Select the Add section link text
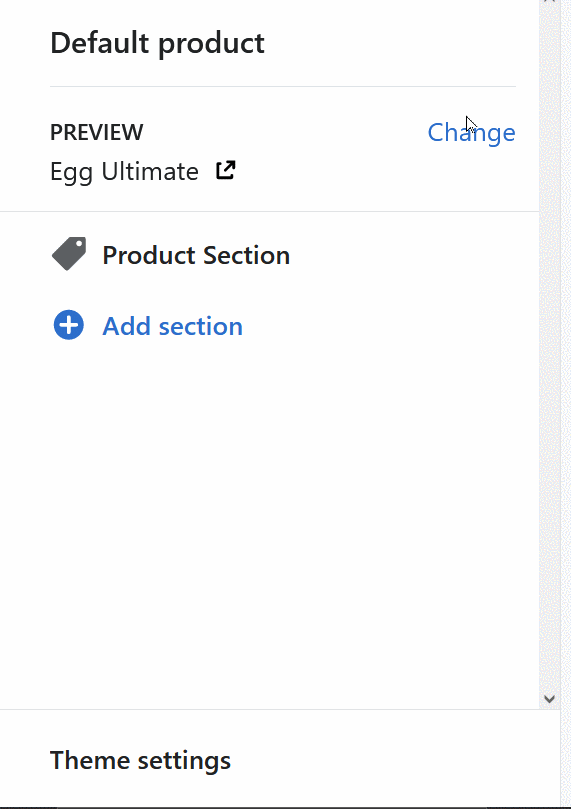The height and width of the screenshot is (809, 571). (172, 326)
